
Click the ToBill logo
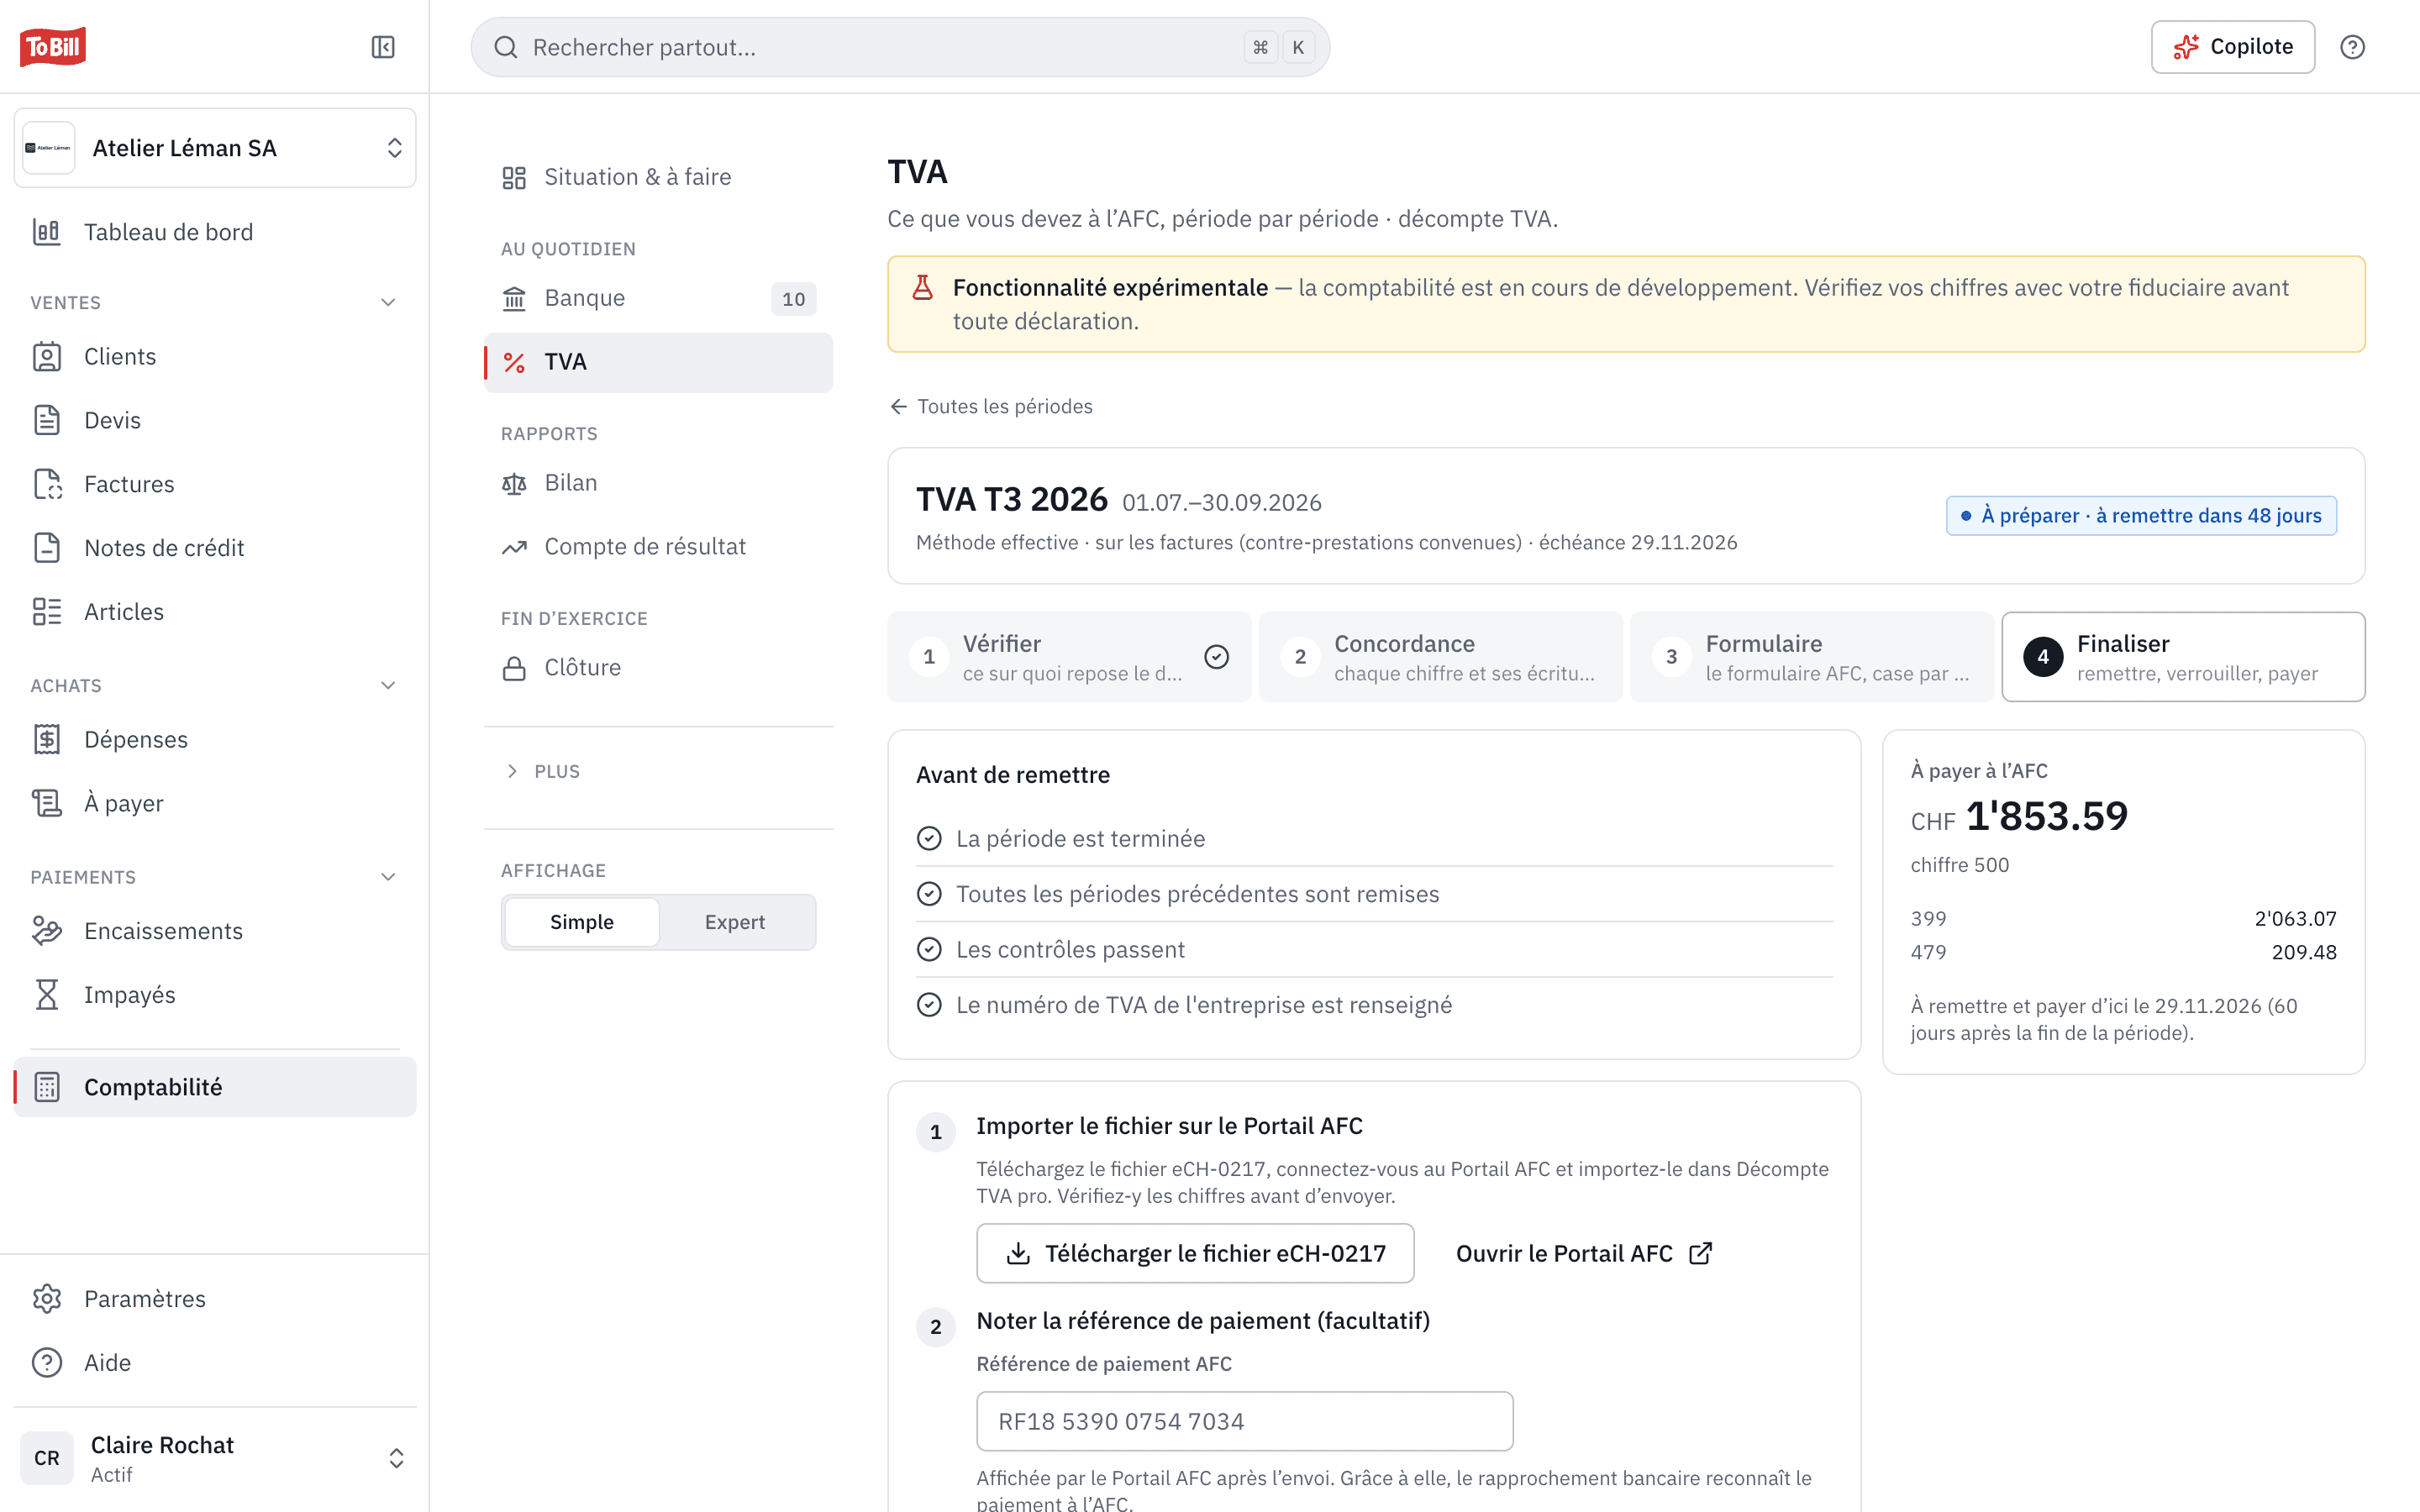53,47
